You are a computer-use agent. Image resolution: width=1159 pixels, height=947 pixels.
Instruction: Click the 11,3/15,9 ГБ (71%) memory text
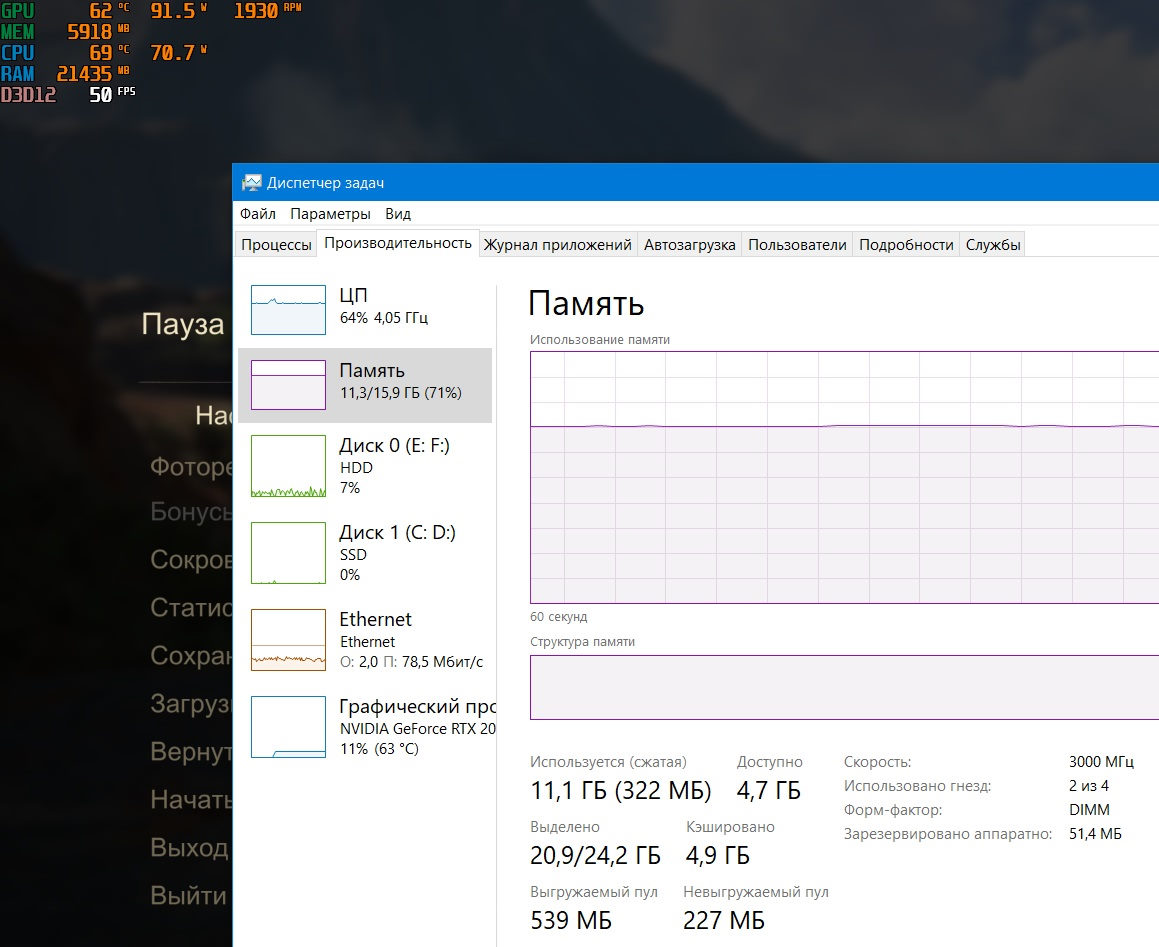click(401, 393)
